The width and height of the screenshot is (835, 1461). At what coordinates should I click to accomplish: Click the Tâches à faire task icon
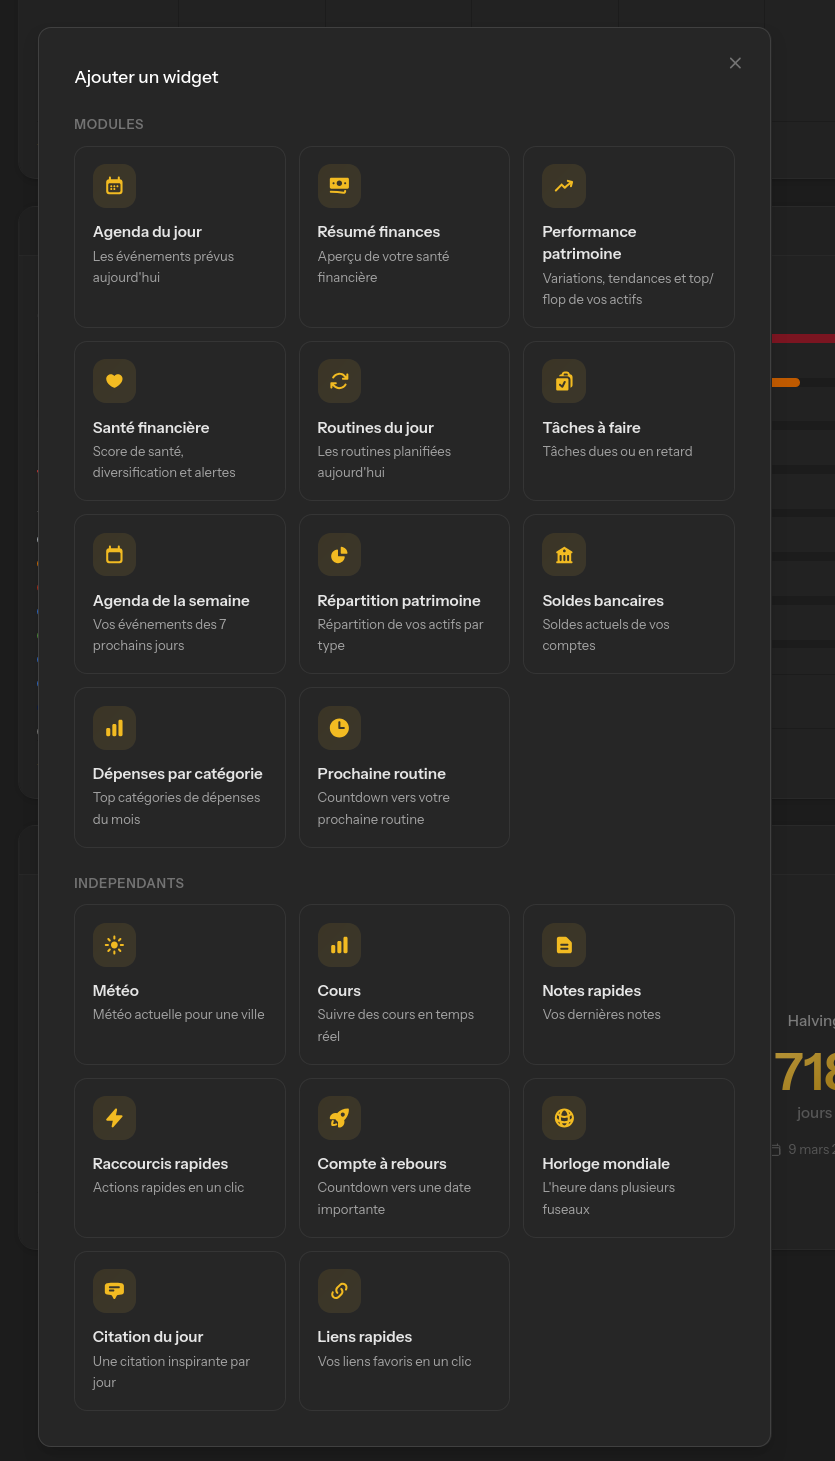[563, 381]
